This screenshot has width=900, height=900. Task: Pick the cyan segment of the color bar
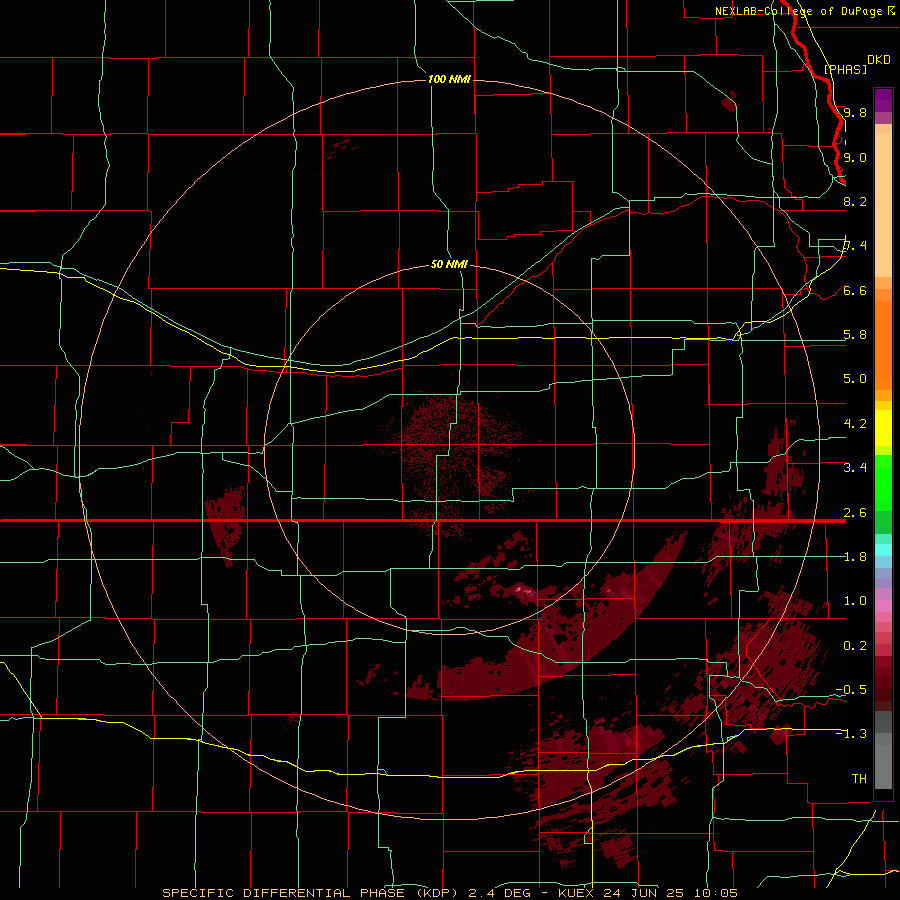tap(883, 550)
